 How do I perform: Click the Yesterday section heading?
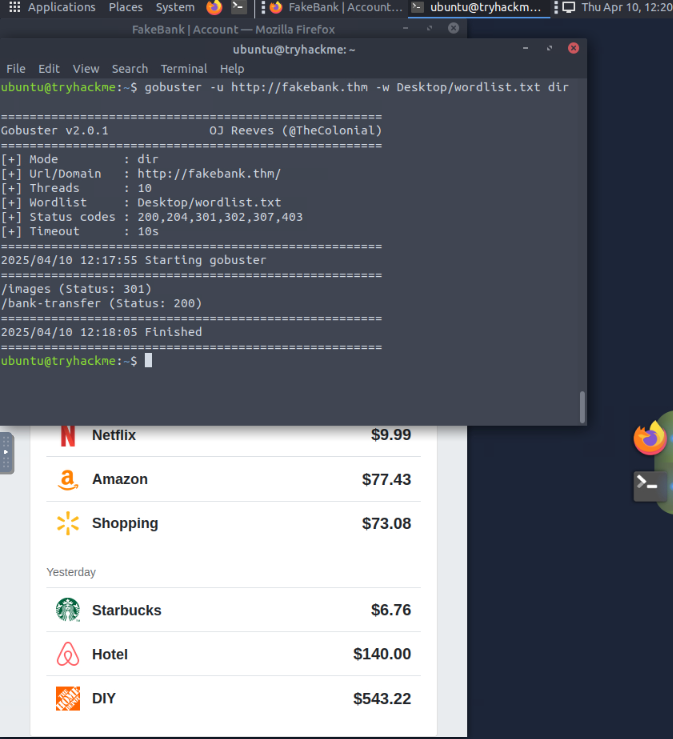(x=71, y=572)
